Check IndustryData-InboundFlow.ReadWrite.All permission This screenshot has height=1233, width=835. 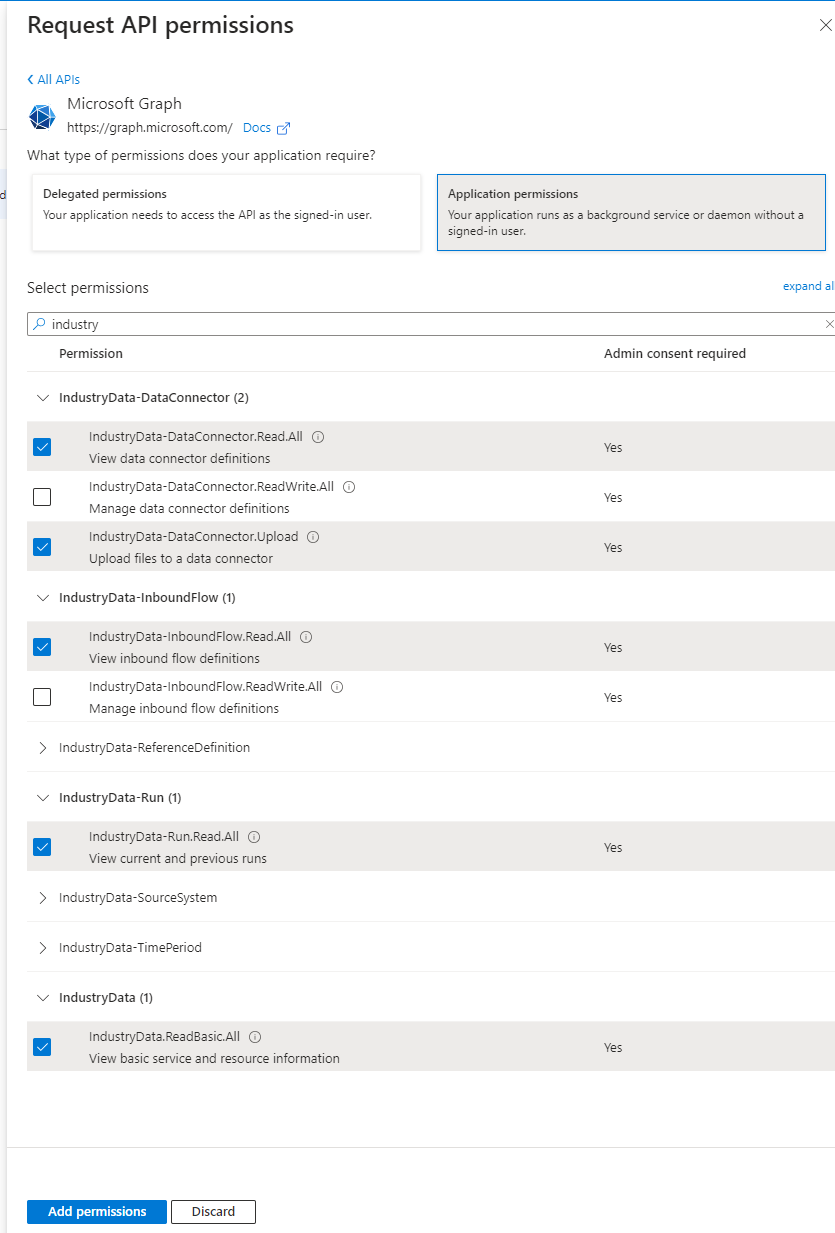click(x=42, y=697)
